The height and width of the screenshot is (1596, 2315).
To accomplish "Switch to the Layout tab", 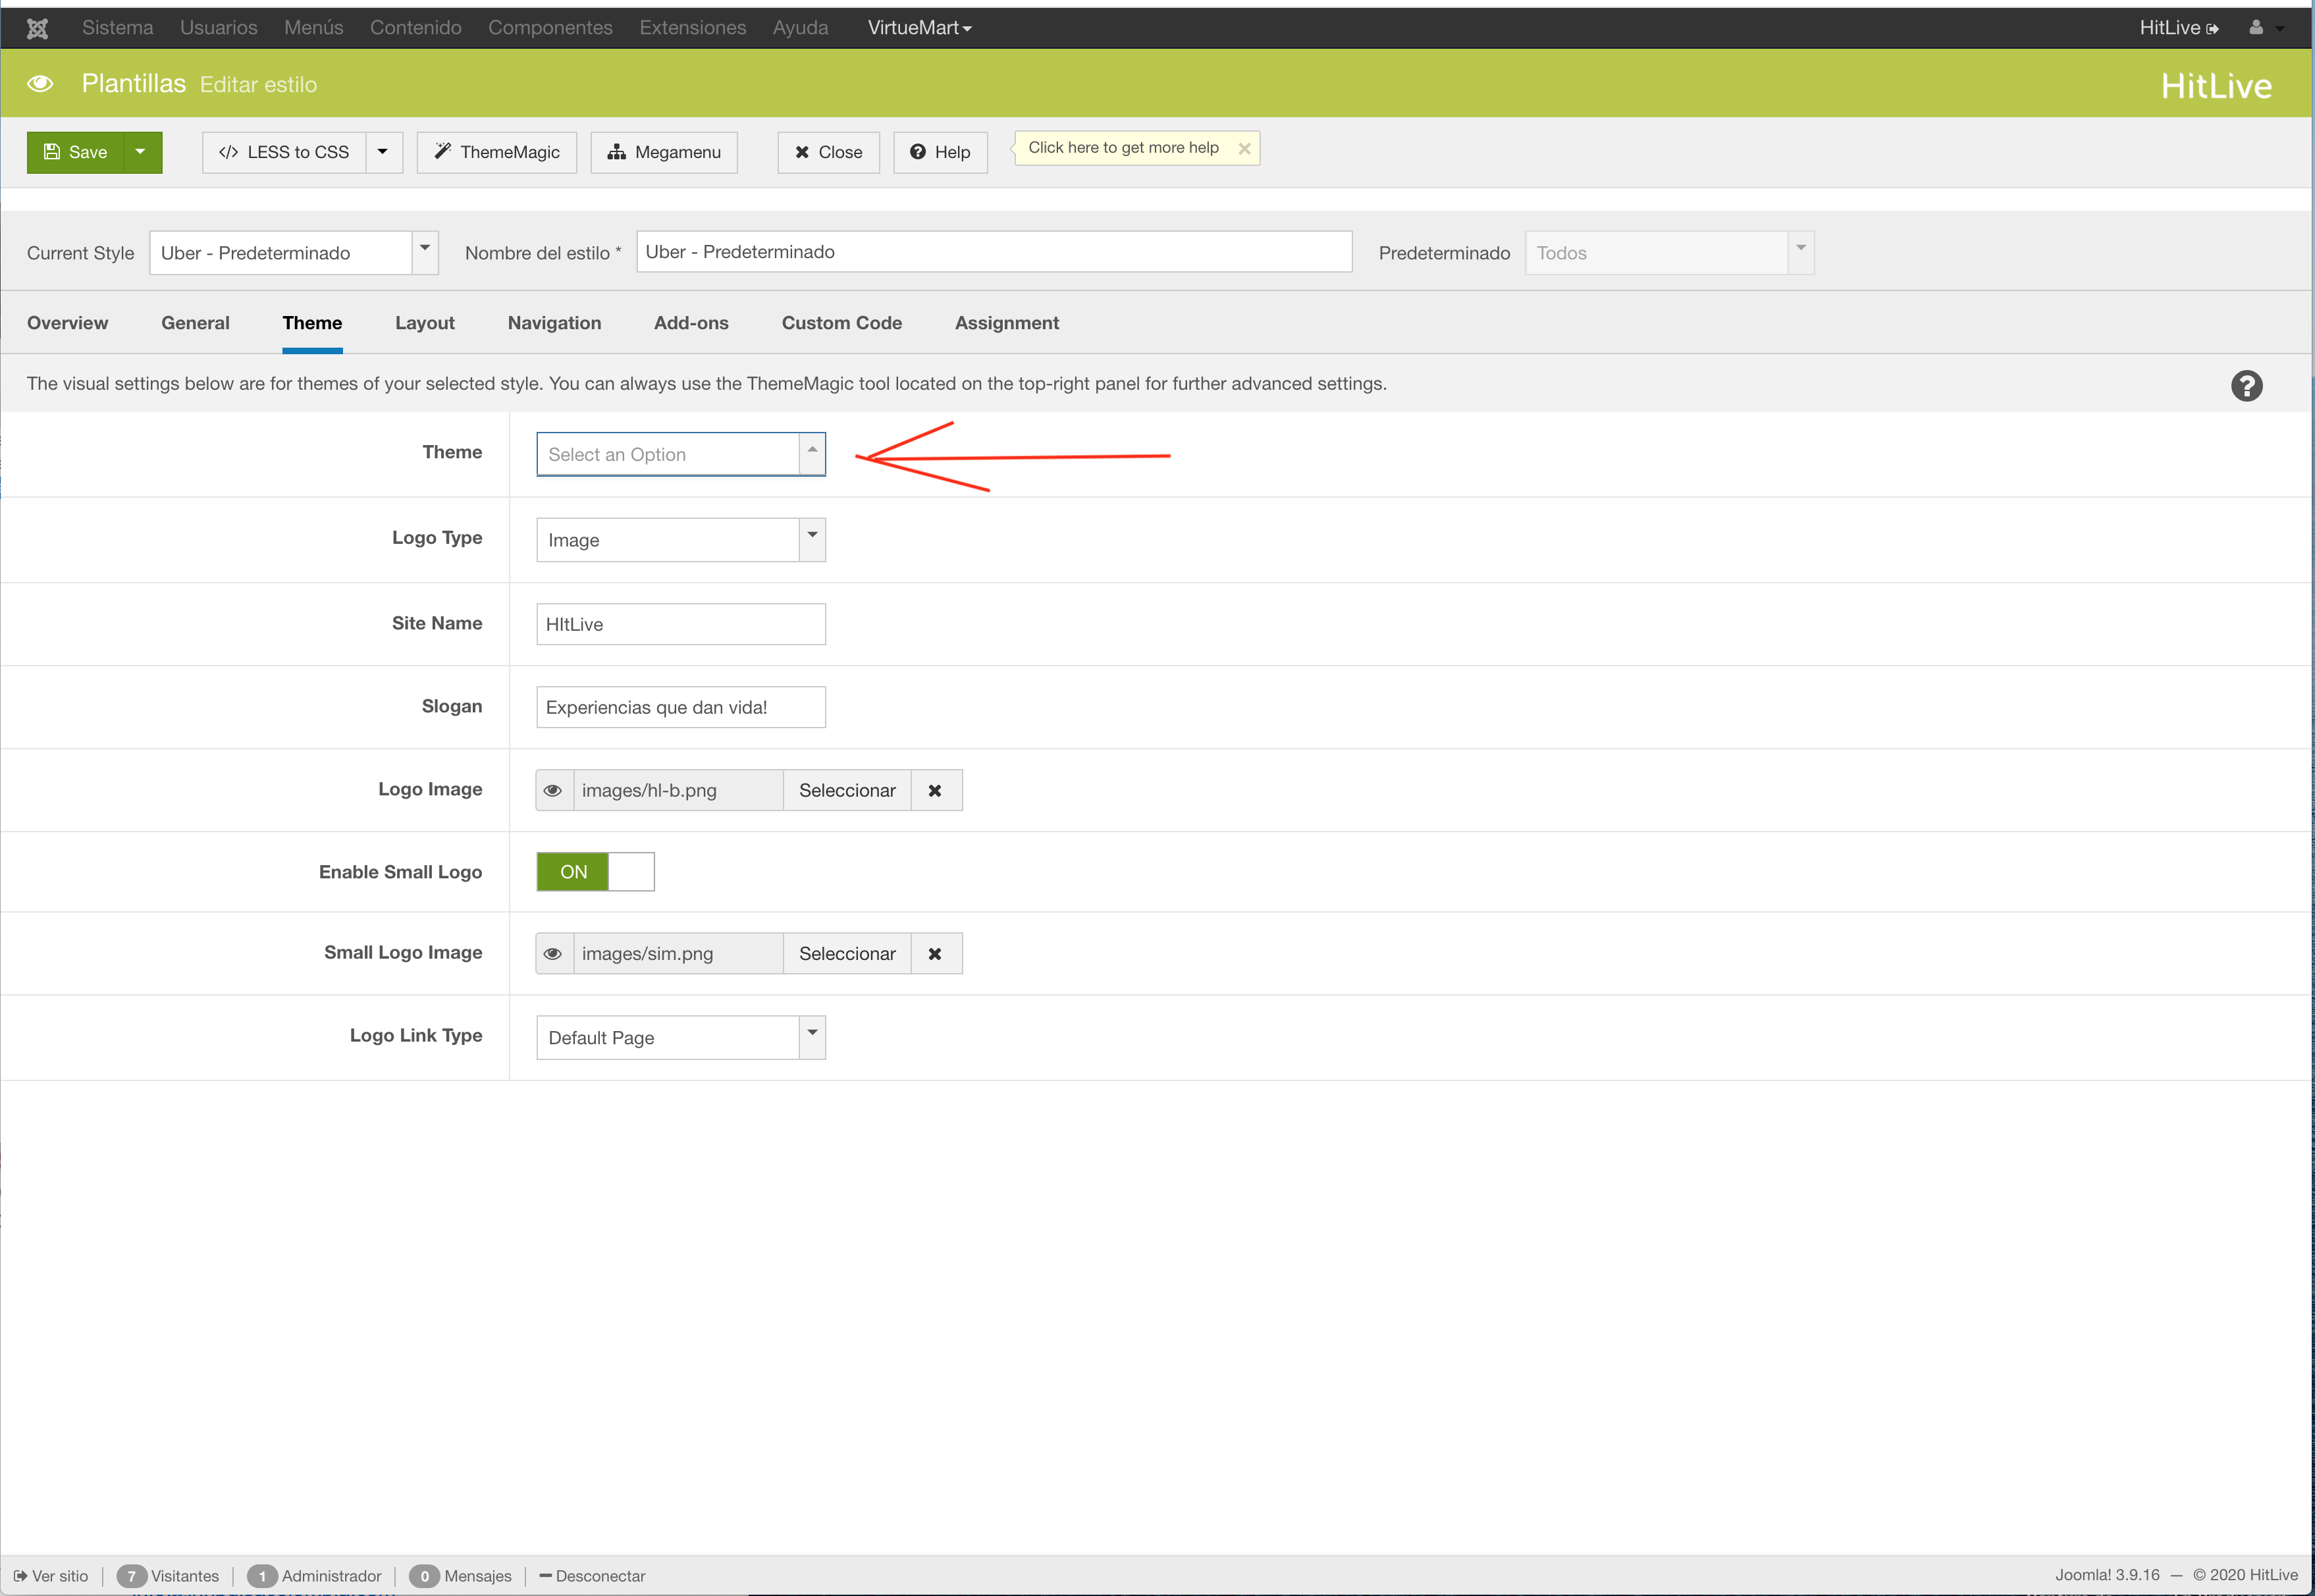I will tap(424, 323).
